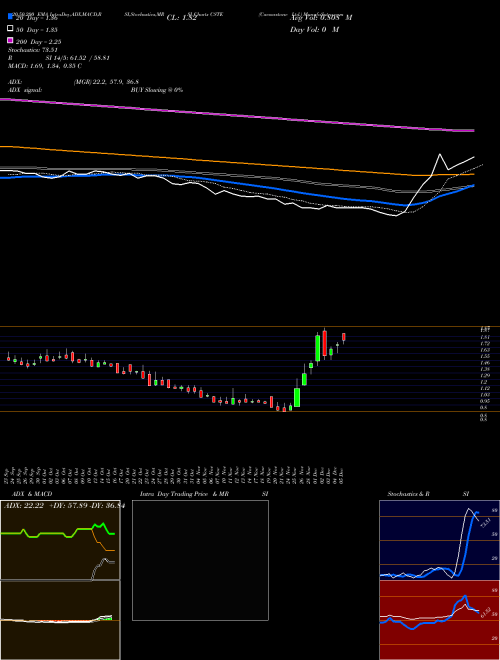
Task: Click the '(MGR) 22.2, 57.9, 36.8' ADX values
Action: 106,82
